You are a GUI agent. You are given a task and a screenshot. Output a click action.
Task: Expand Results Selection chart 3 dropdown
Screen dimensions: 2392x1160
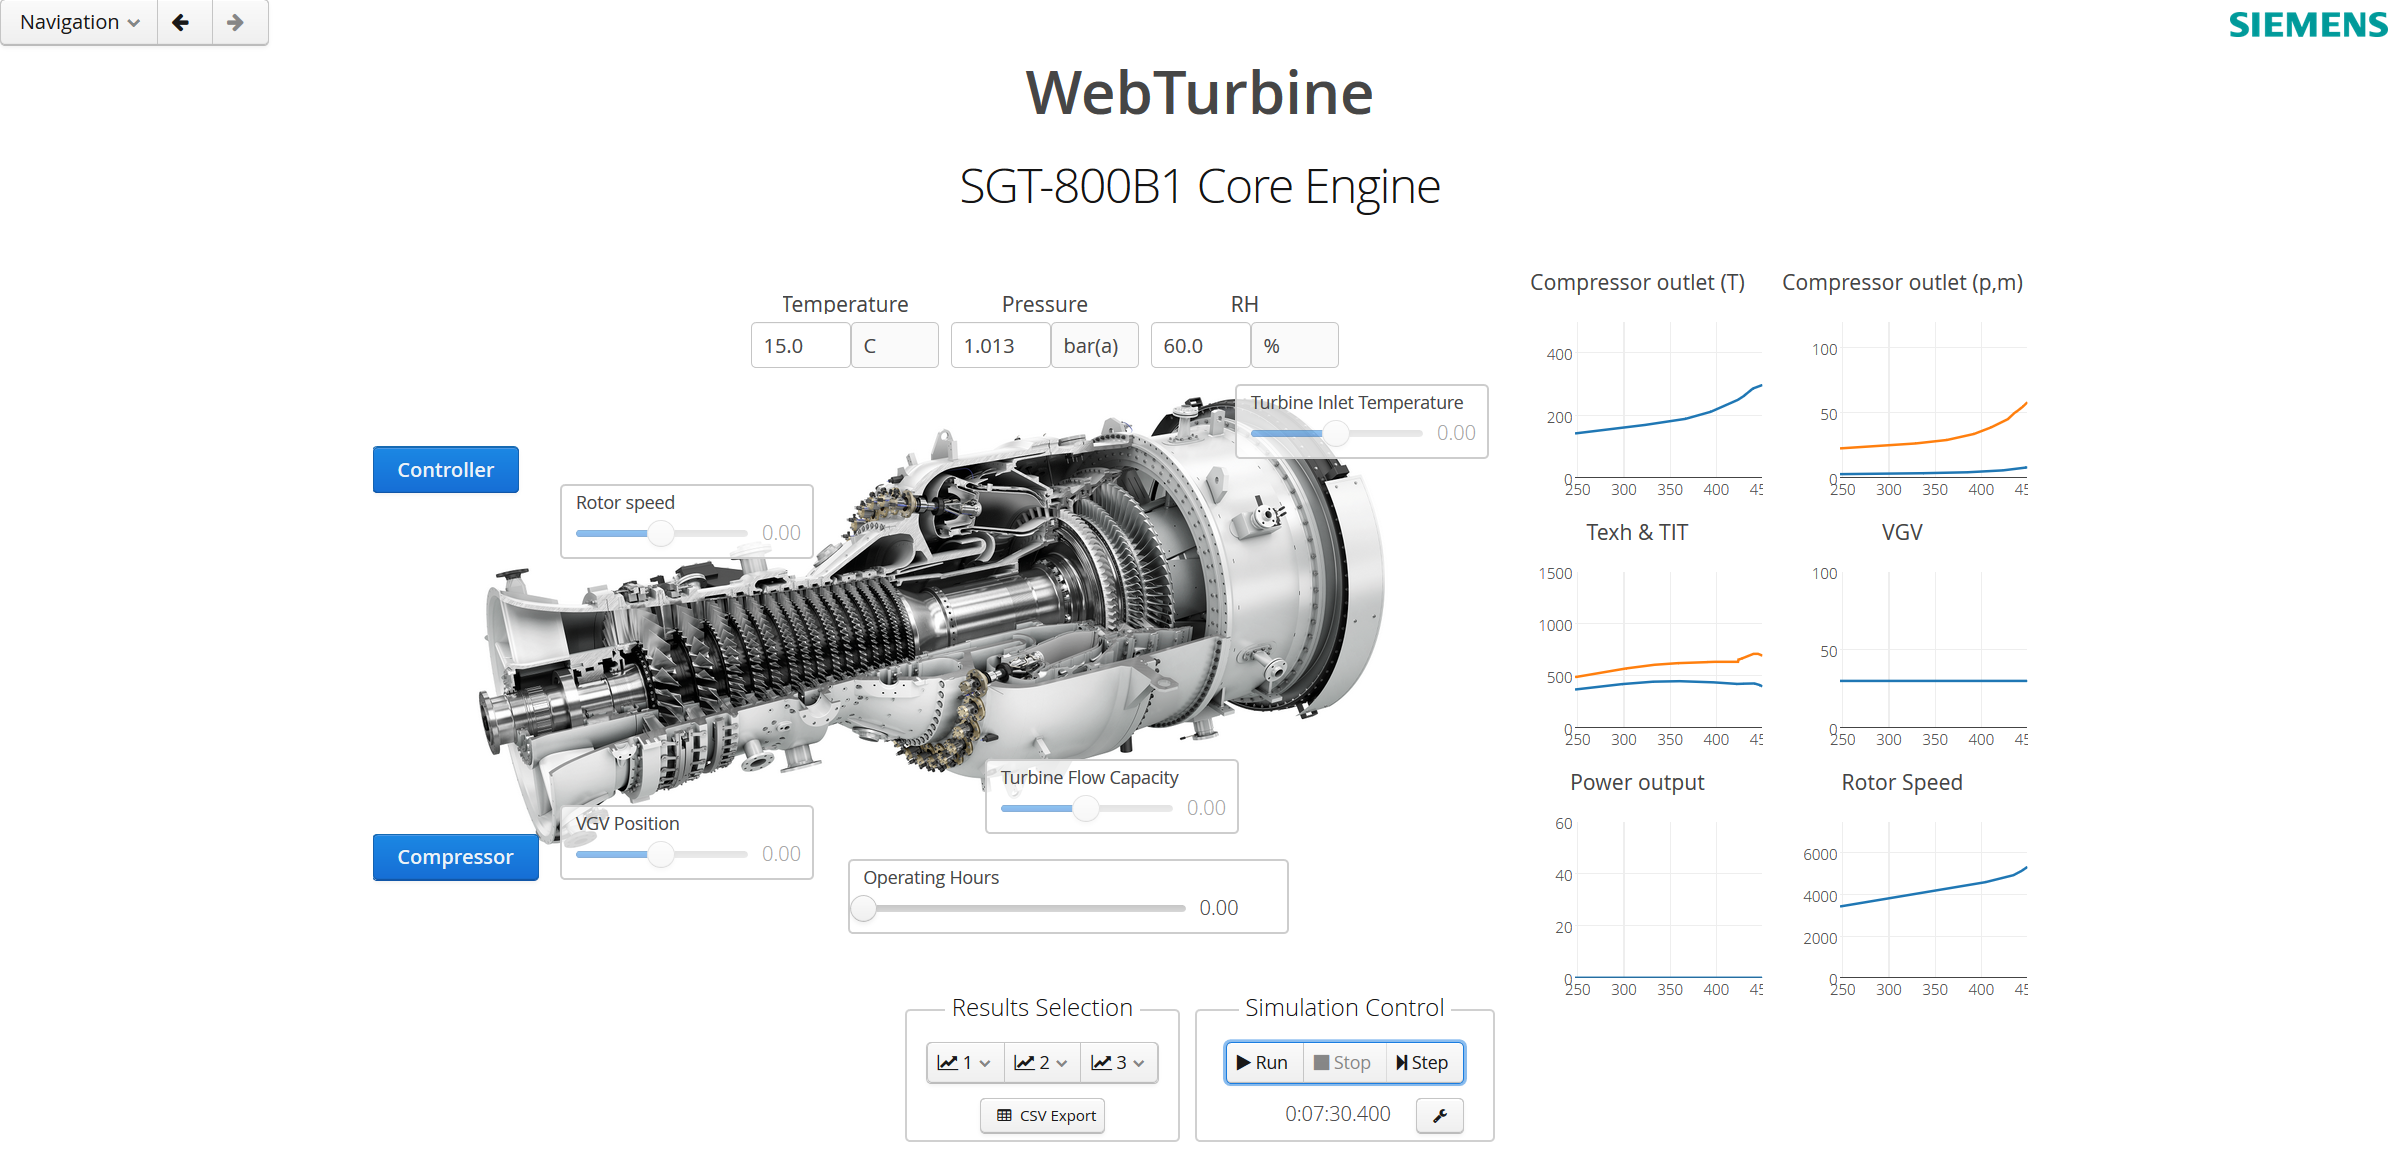[1118, 1062]
